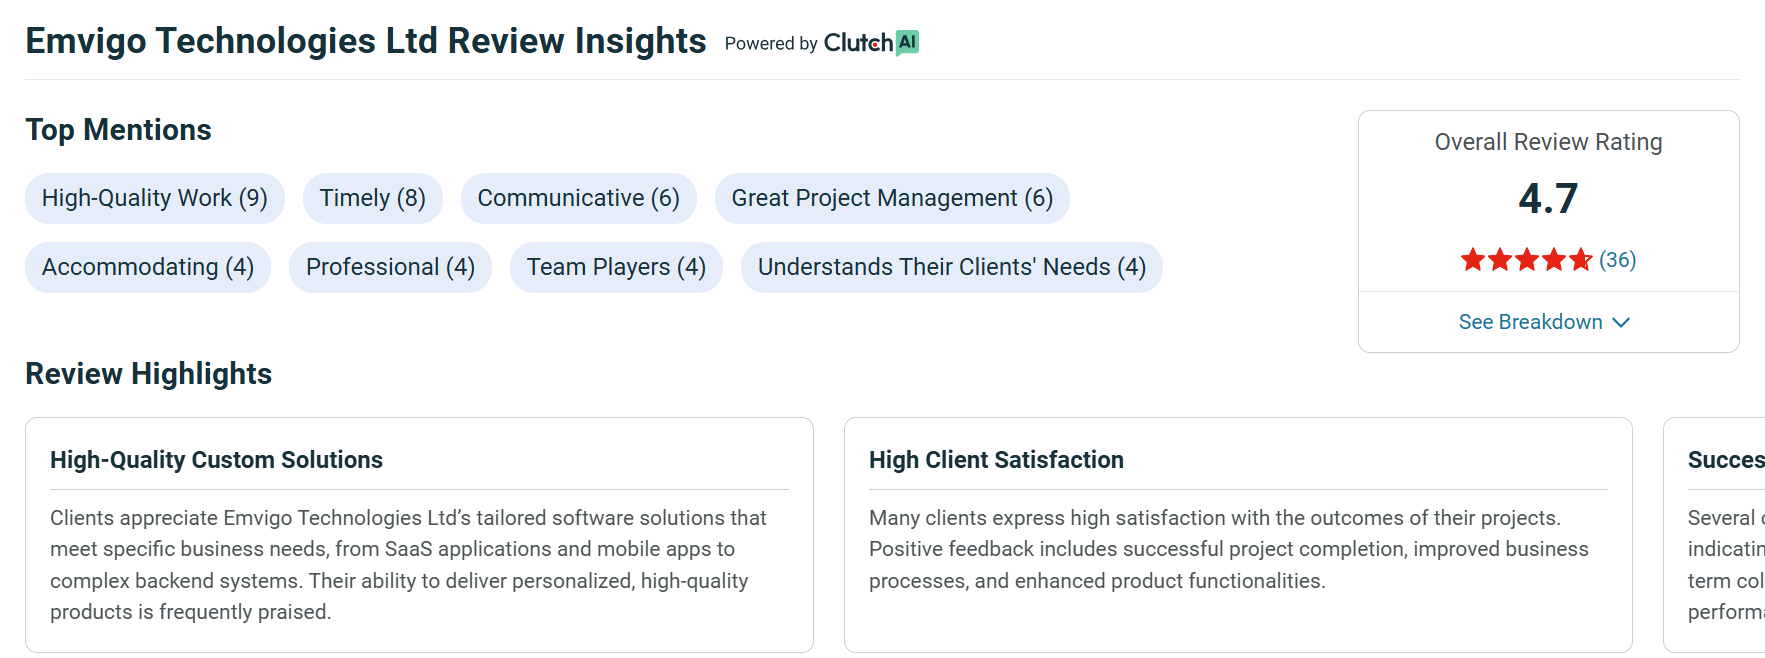Click the 4.7 overall rating number
This screenshot has width=1765, height=658.
tap(1548, 198)
